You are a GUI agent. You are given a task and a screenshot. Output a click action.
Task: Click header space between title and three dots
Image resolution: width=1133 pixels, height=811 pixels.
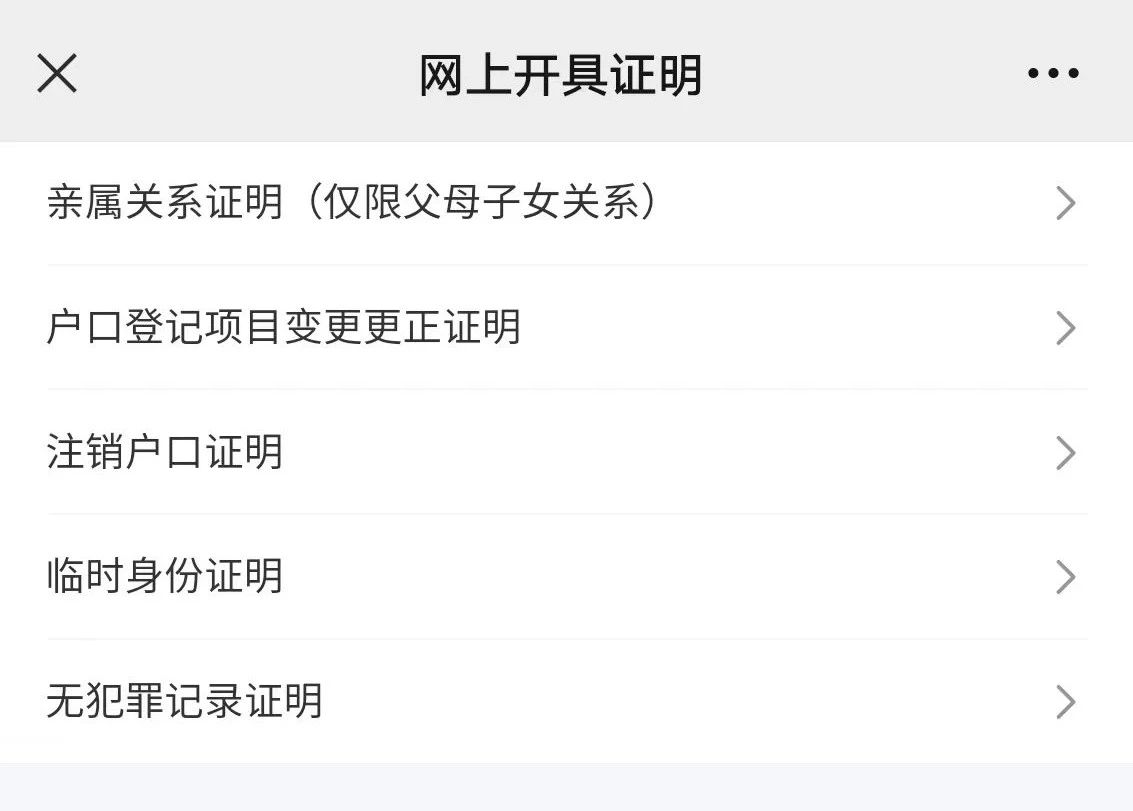(x=860, y=73)
